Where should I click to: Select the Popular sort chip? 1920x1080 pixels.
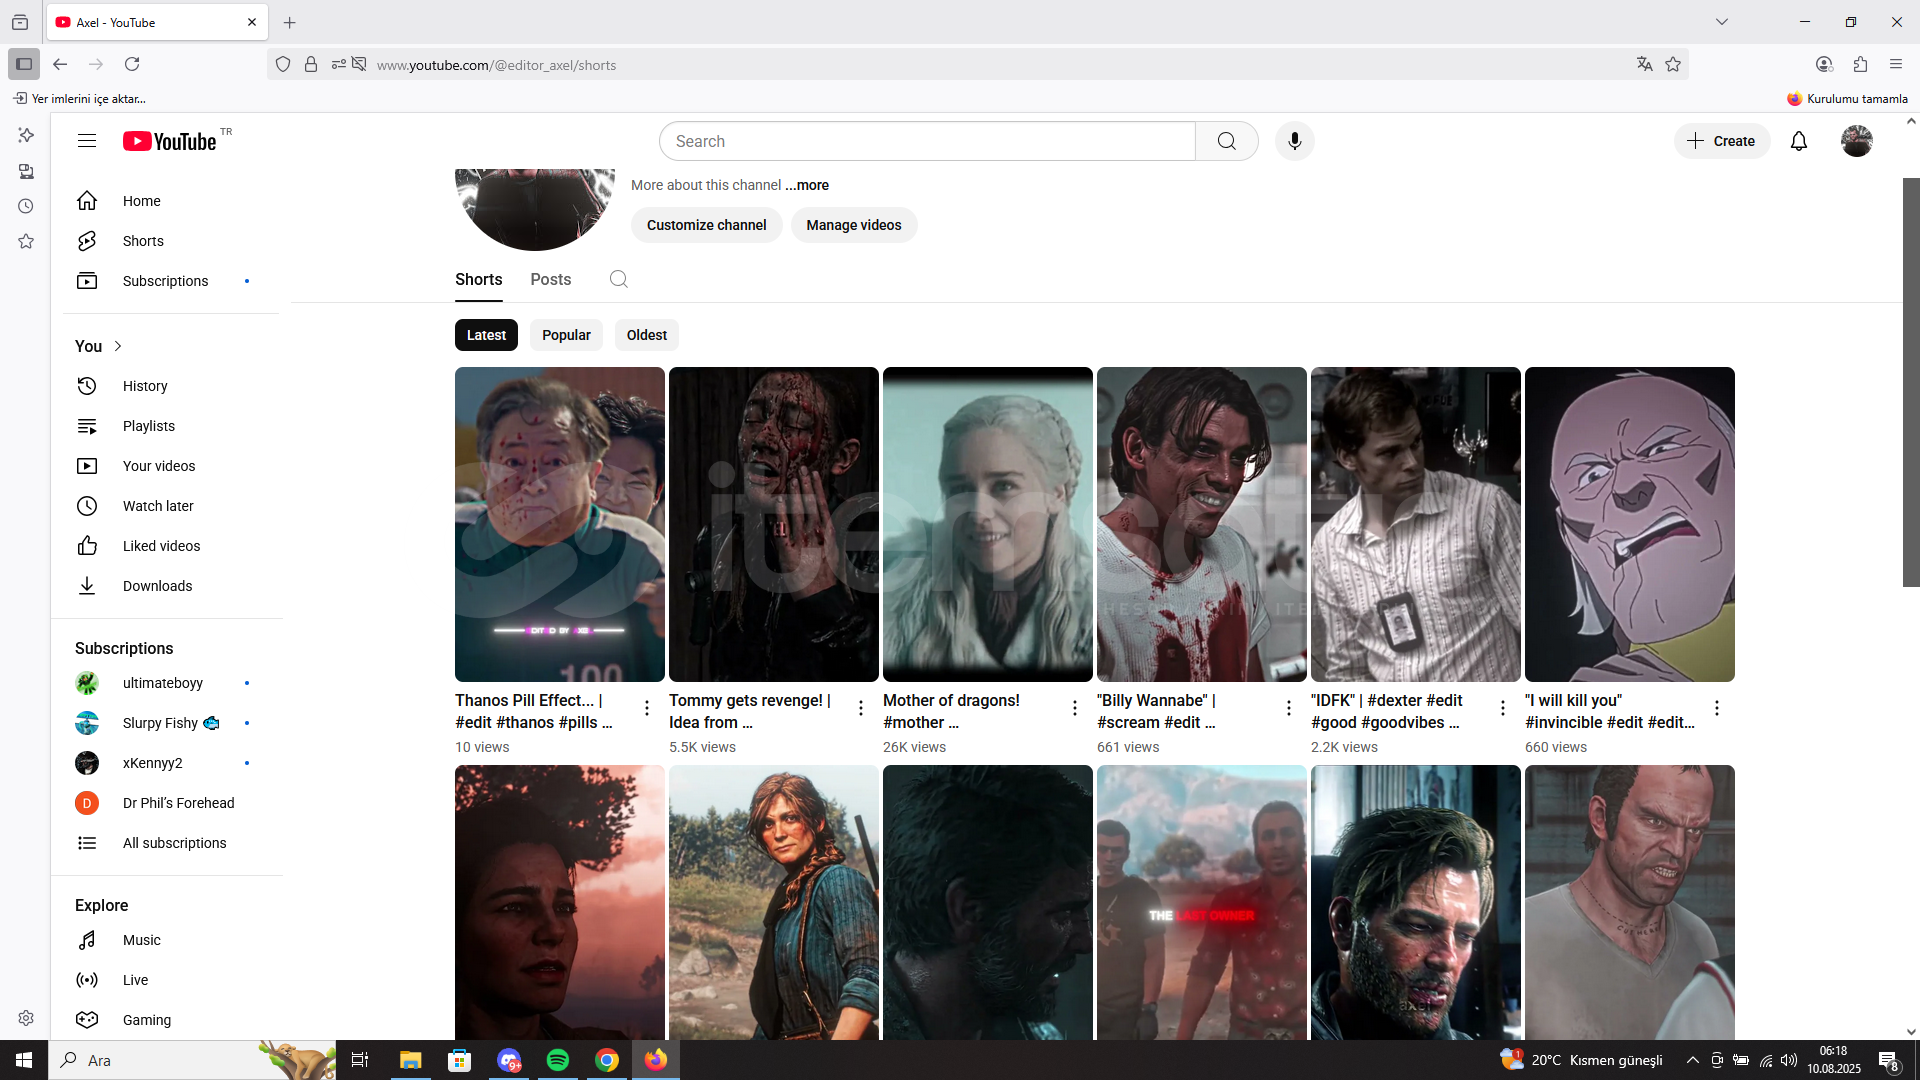tap(566, 335)
